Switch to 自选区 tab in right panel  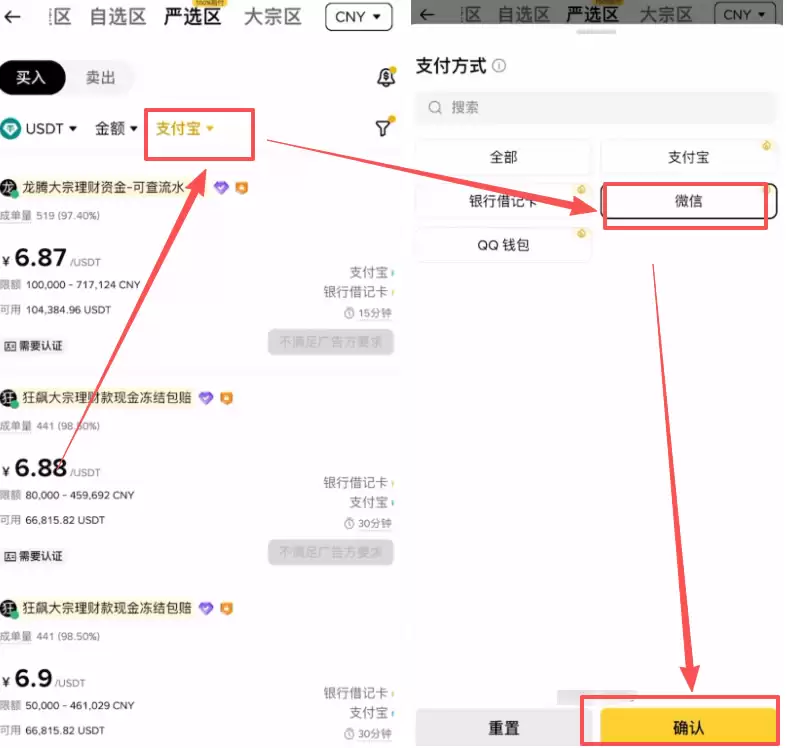[x=523, y=15]
